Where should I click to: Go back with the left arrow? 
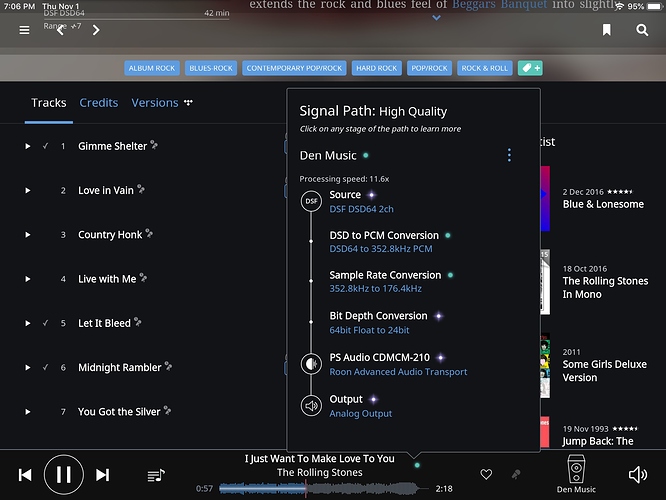(61, 30)
